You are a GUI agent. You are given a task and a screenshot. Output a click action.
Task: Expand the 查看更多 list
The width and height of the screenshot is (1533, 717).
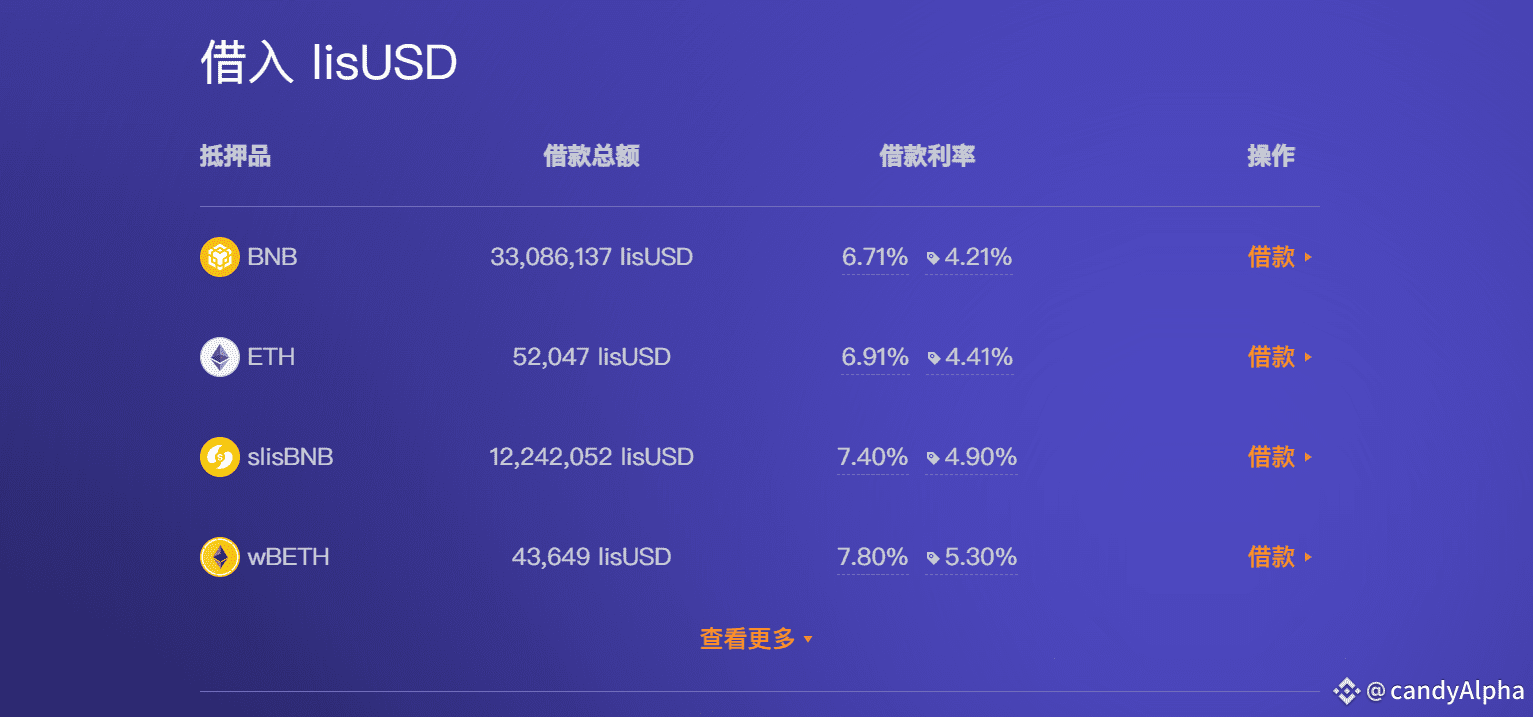756,638
